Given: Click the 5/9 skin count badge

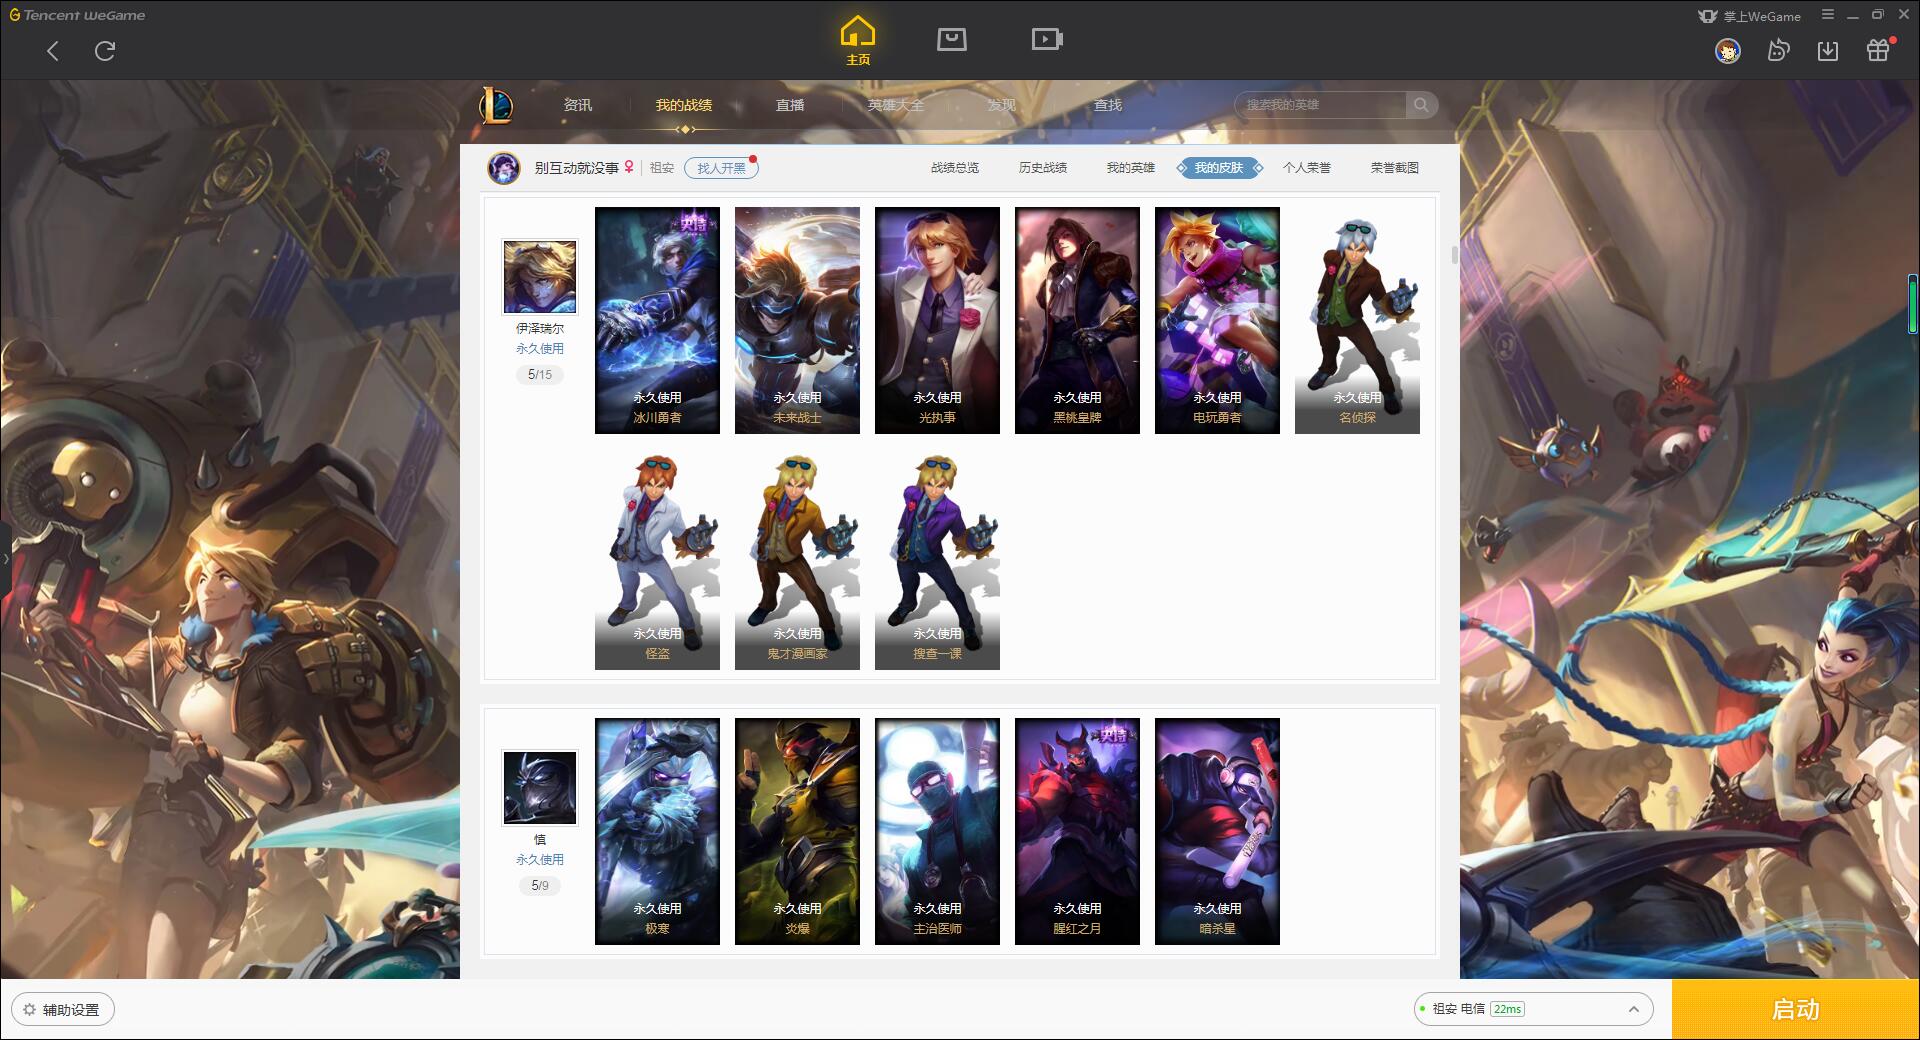Looking at the screenshot, I should coord(540,886).
